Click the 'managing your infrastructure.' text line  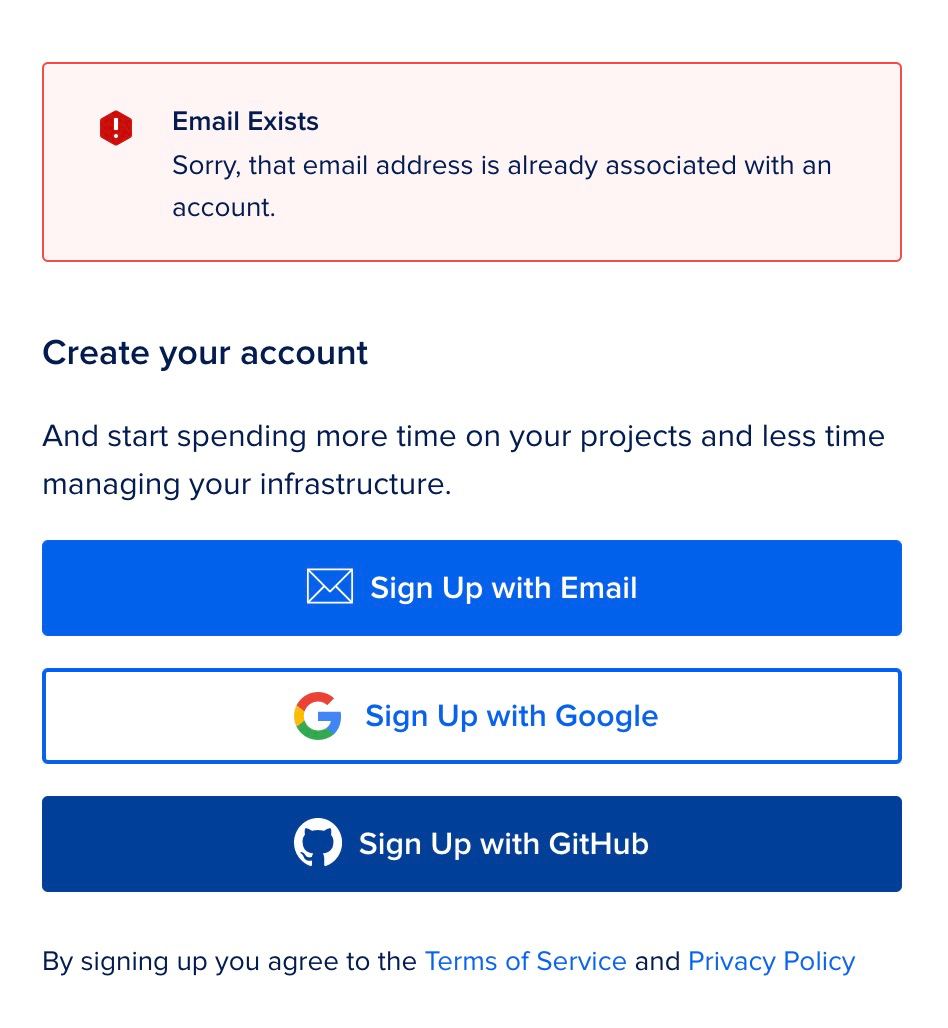click(x=247, y=484)
